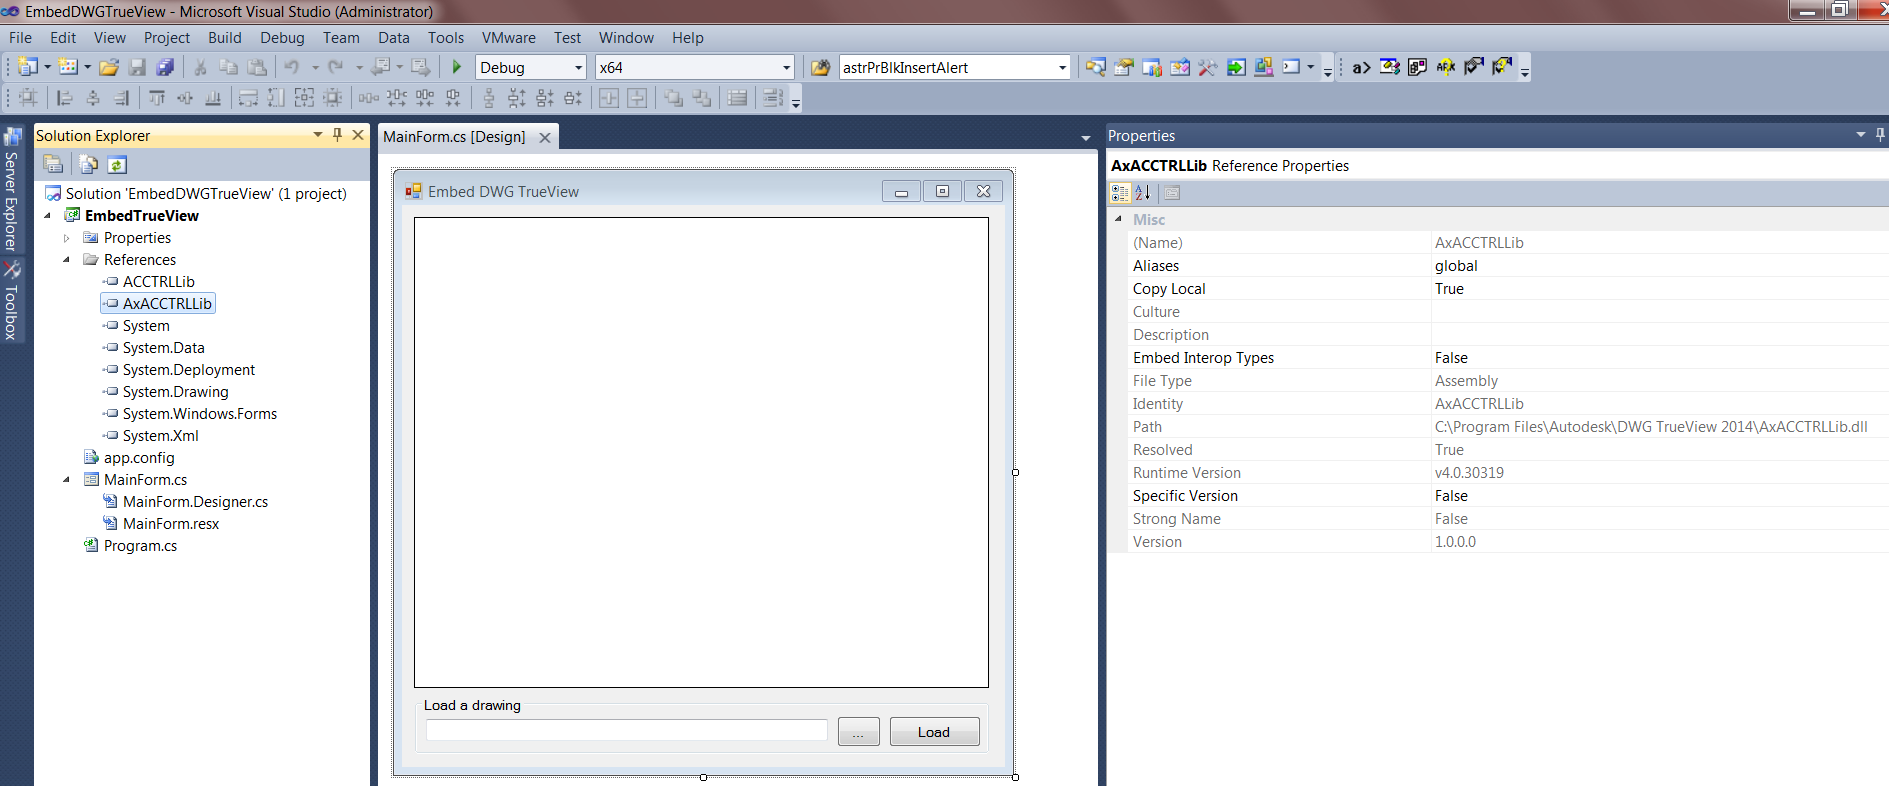Click the drawing path text field

627,731
